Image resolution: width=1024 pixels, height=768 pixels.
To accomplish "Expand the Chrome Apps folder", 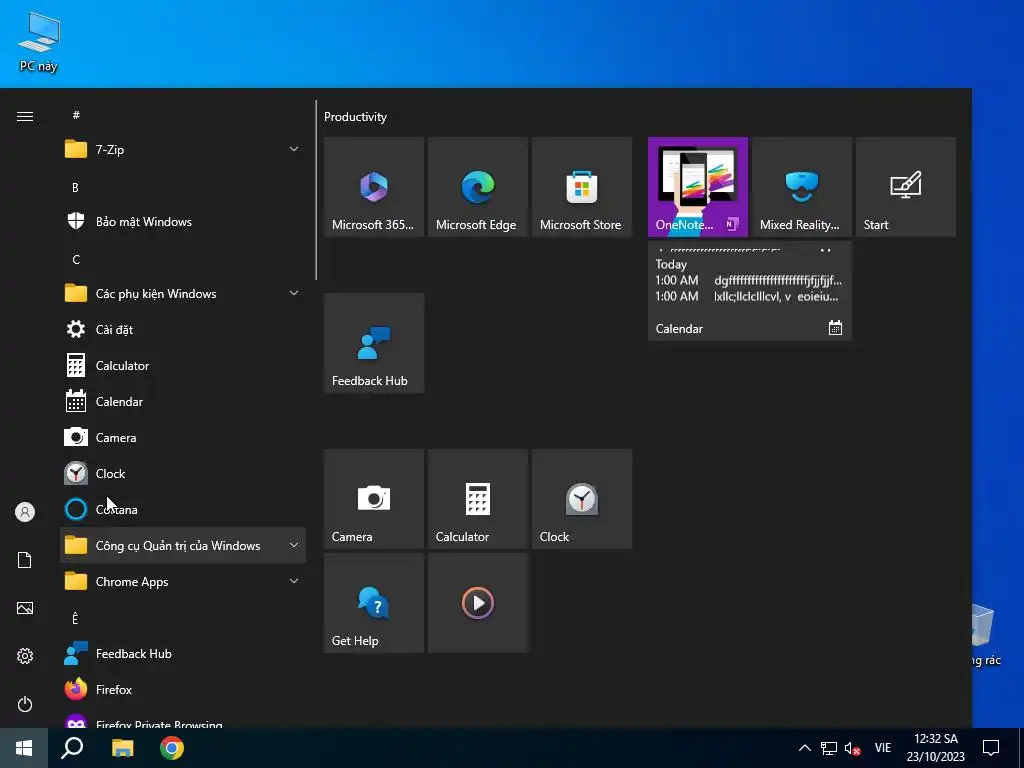I will tap(183, 581).
